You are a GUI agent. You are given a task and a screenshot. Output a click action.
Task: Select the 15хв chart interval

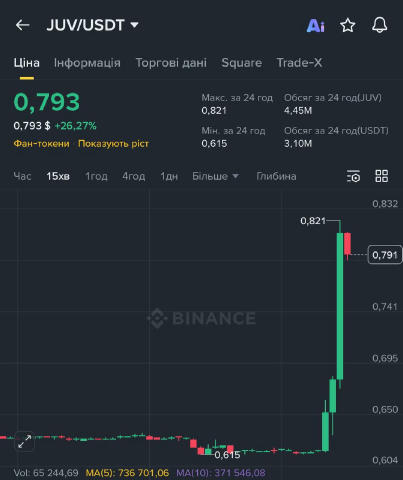click(x=58, y=176)
